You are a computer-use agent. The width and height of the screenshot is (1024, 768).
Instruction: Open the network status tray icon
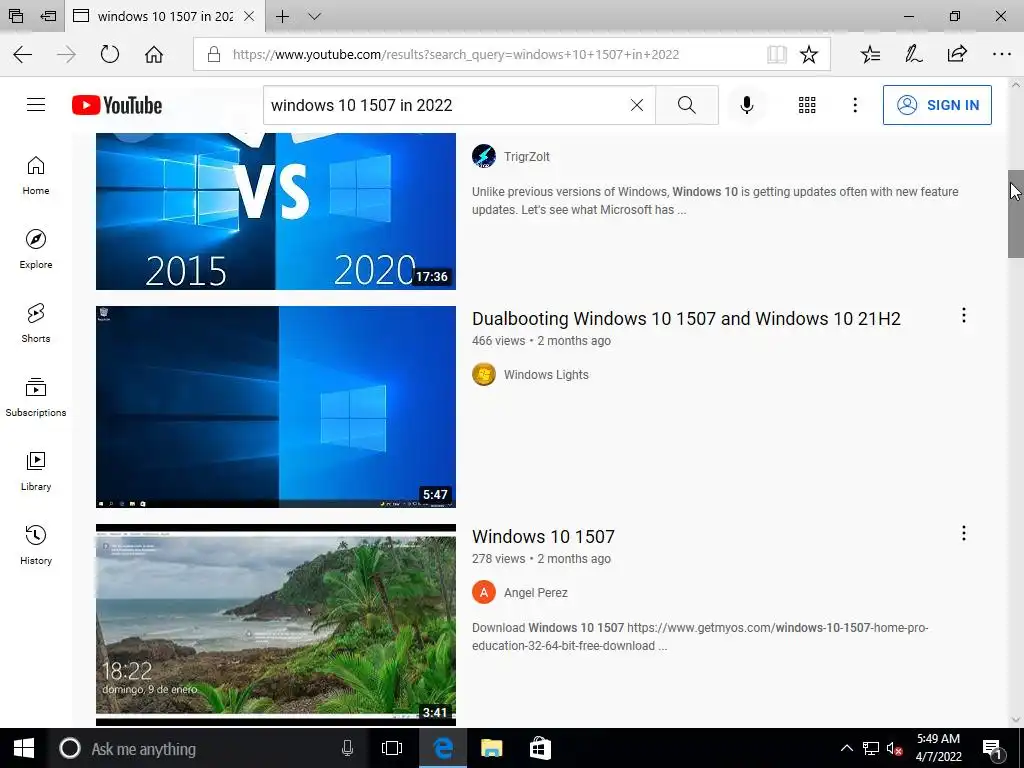[x=871, y=748]
